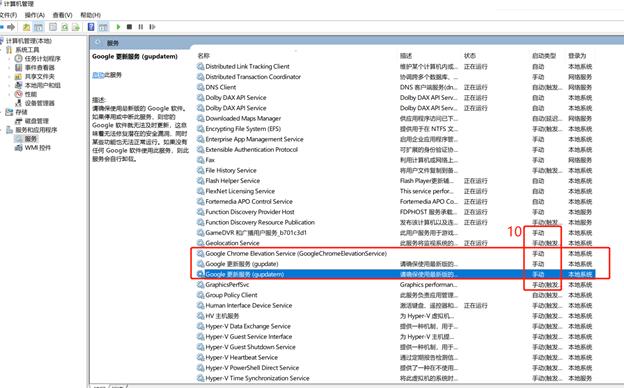Restart the service with the restart icon
The image size is (624, 388).
tap(152, 27)
